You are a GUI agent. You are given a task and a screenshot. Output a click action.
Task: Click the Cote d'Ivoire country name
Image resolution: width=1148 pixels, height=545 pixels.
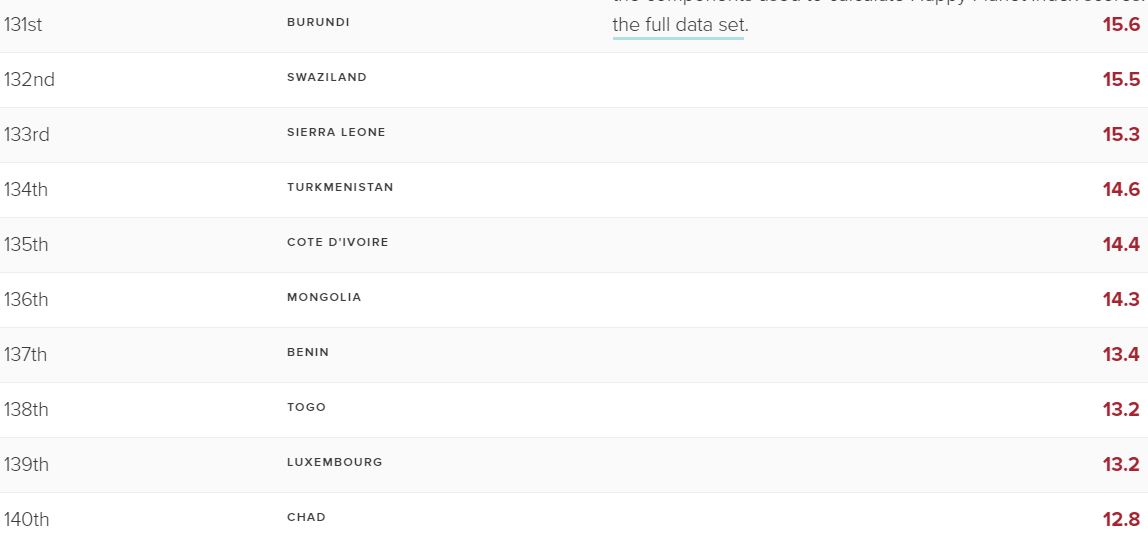[338, 242]
